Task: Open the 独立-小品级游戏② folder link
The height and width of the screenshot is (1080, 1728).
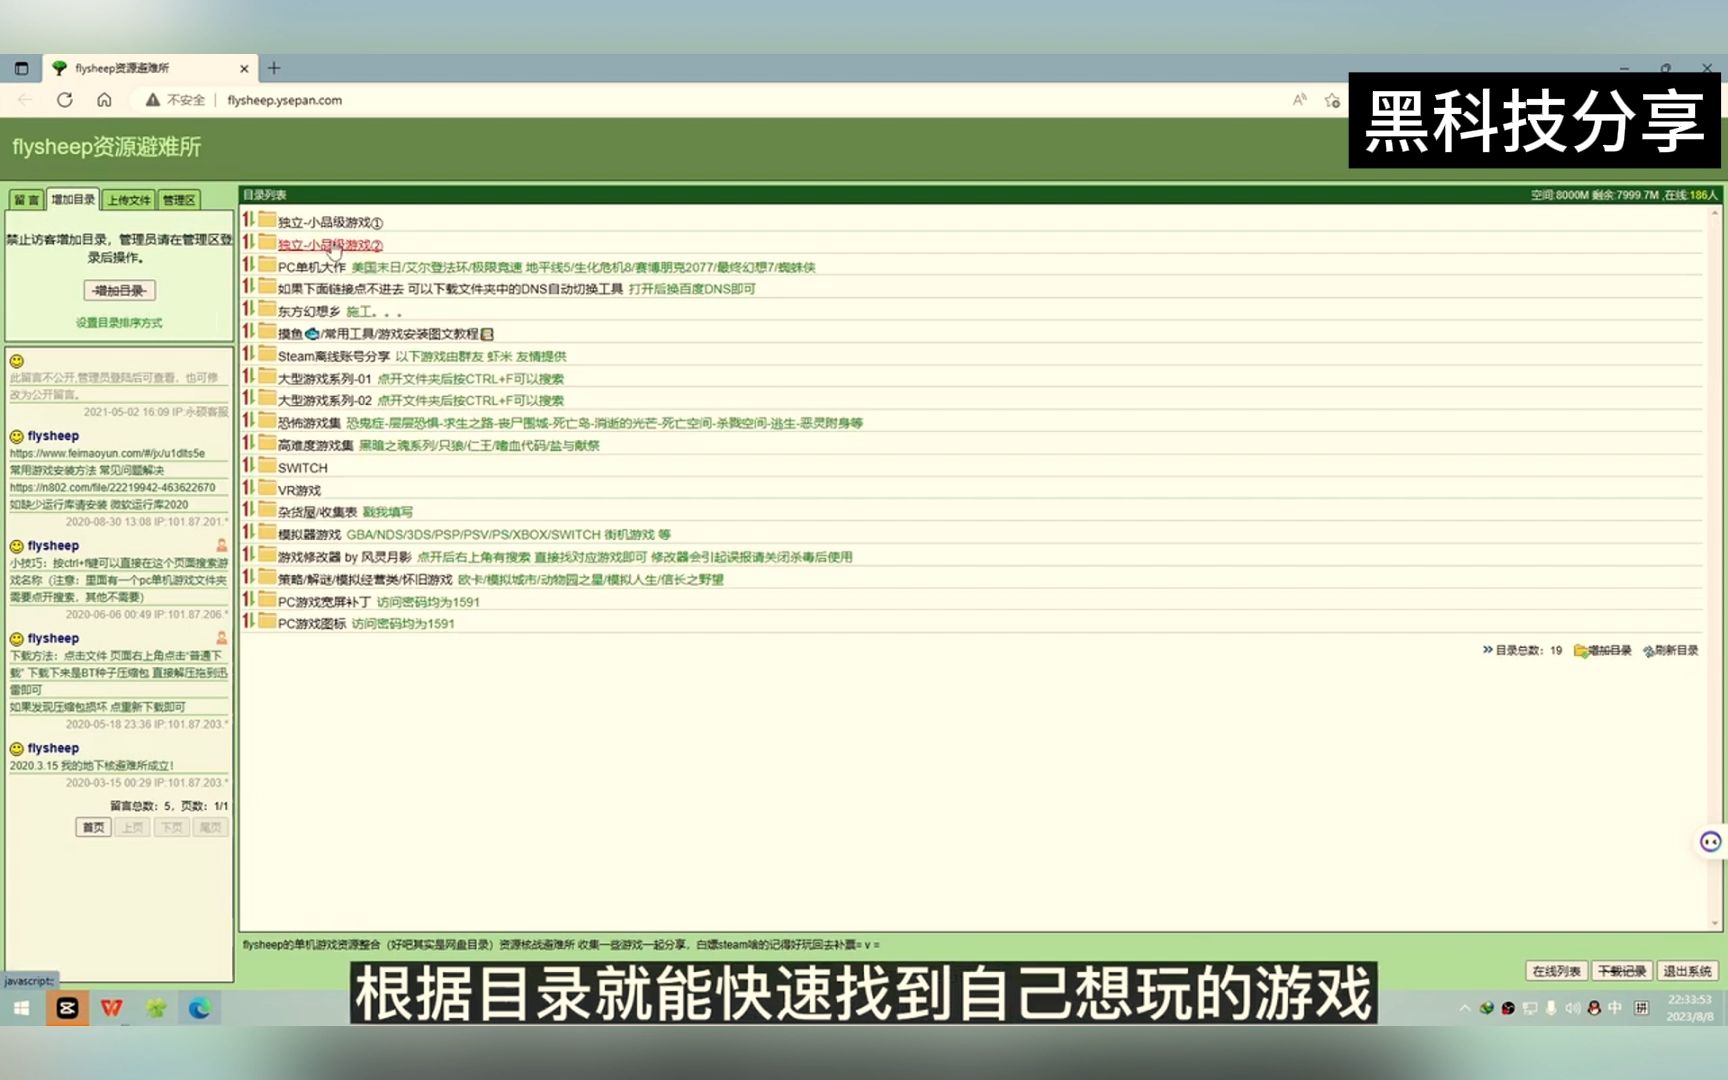Action: (x=330, y=245)
